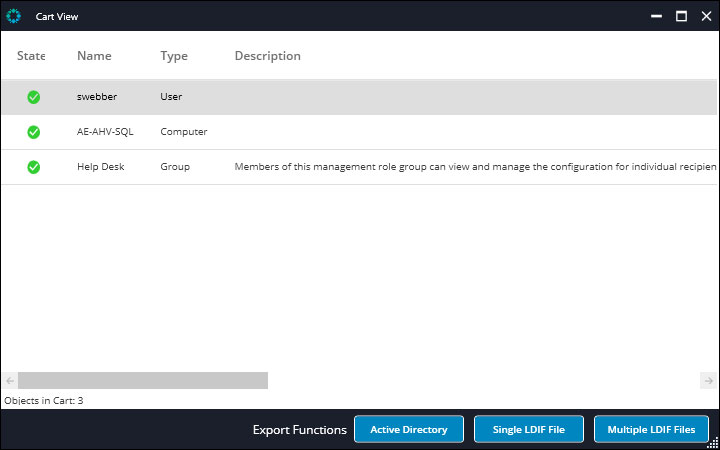The height and width of the screenshot is (450, 720).
Task: Click the resize grip in window corner
Action: 713,444
